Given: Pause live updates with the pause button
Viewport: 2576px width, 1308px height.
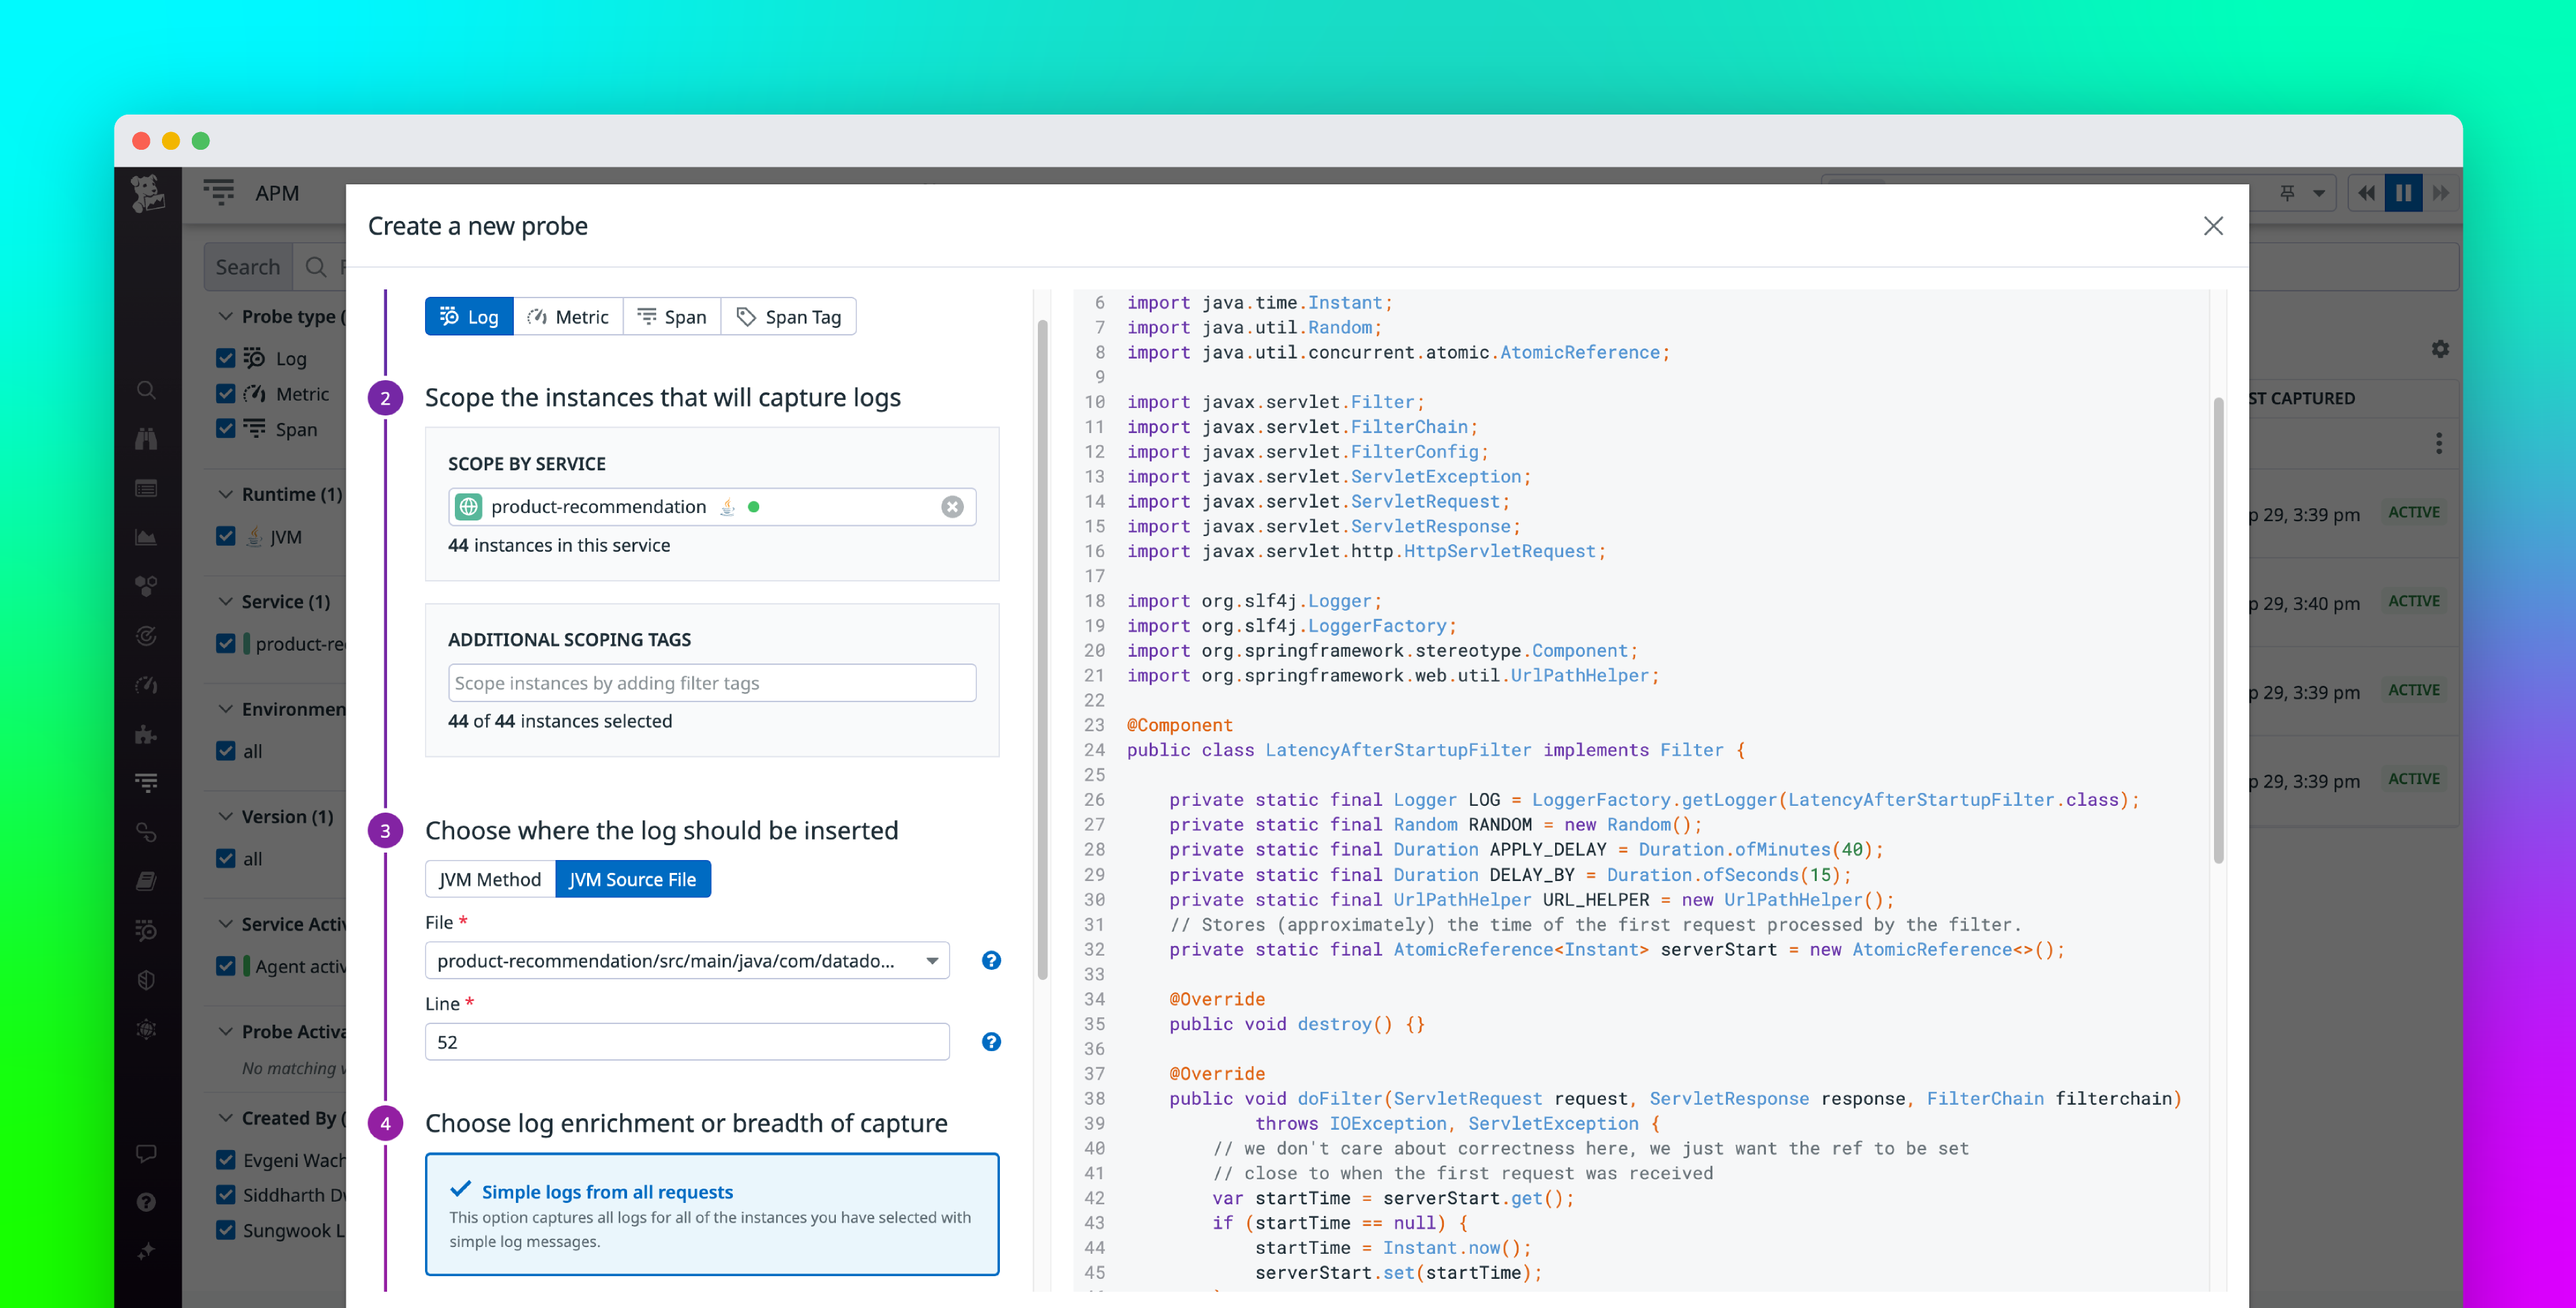Looking at the screenshot, I should [2404, 192].
